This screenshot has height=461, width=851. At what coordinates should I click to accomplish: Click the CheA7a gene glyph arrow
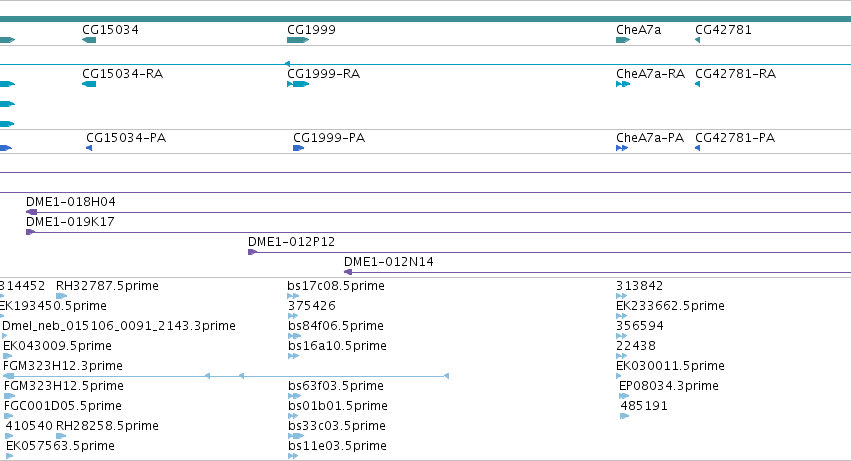point(623,40)
